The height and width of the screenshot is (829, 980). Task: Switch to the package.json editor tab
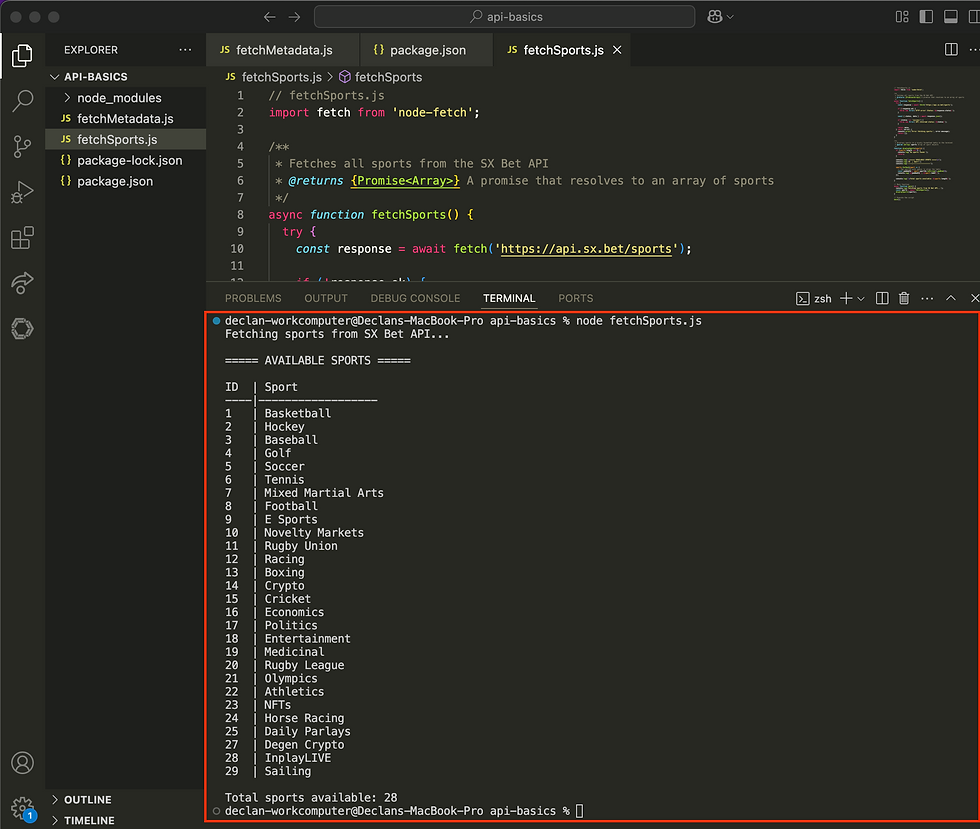point(426,50)
